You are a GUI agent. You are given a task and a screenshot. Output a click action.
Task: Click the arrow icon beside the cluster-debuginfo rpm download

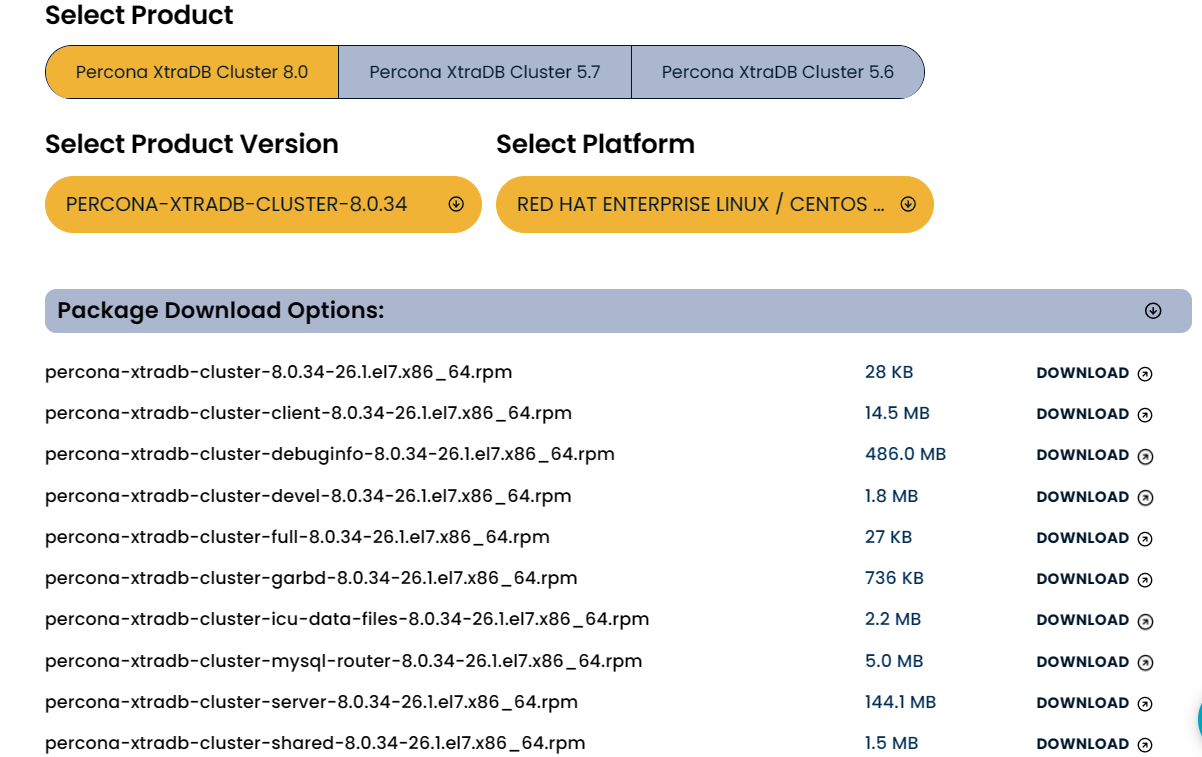point(1146,455)
